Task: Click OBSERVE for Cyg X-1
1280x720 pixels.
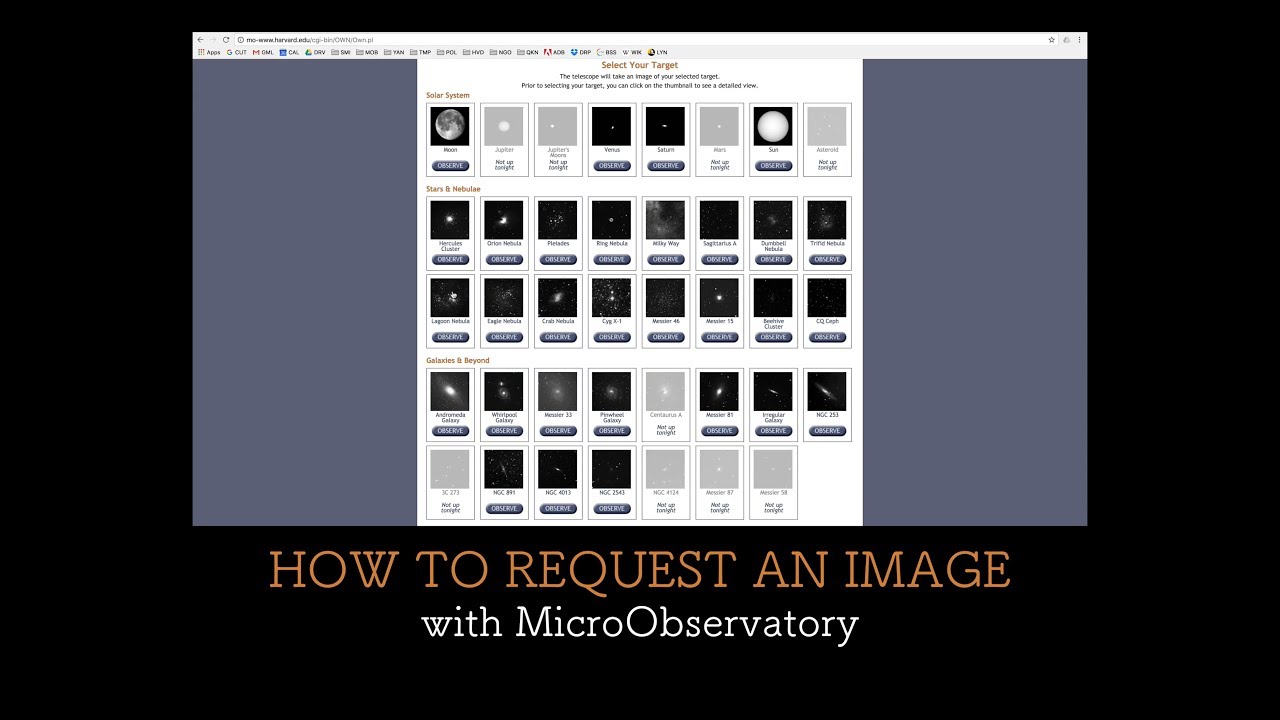Action: [x=612, y=337]
